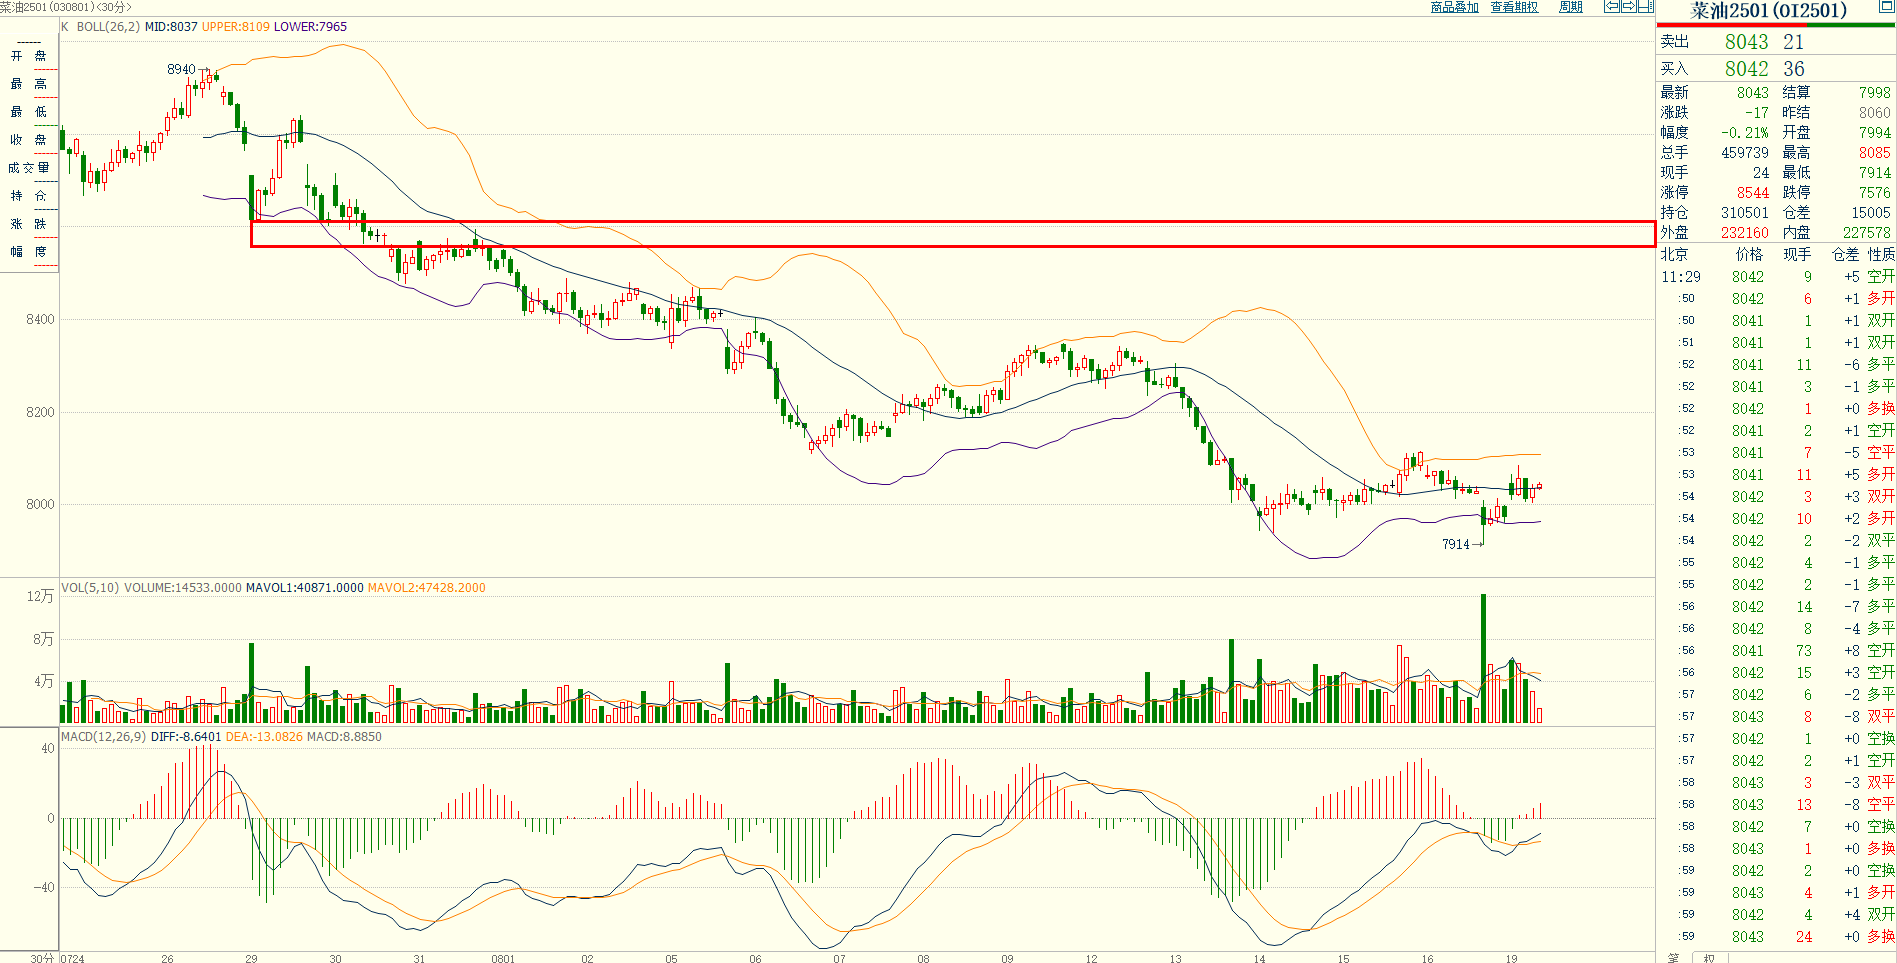Screen dimensions: 1897x963
Task: Click the UPPER:8109 Bollinger value label
Action: [236, 27]
